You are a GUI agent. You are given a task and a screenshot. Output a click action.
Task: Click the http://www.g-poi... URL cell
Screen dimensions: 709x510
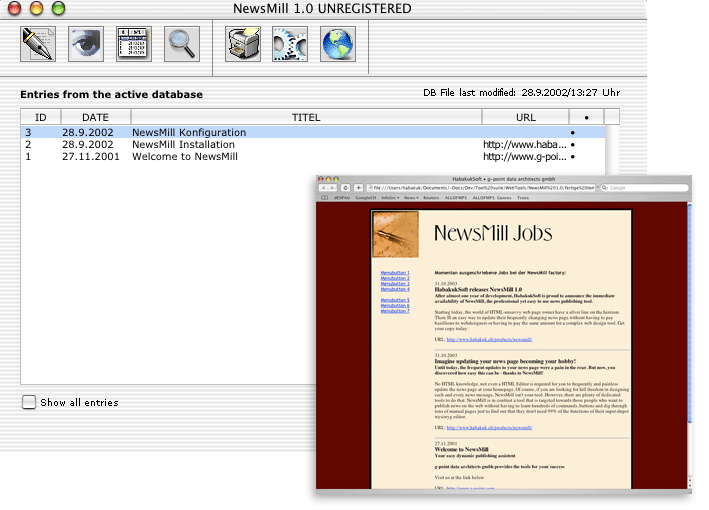click(525, 156)
